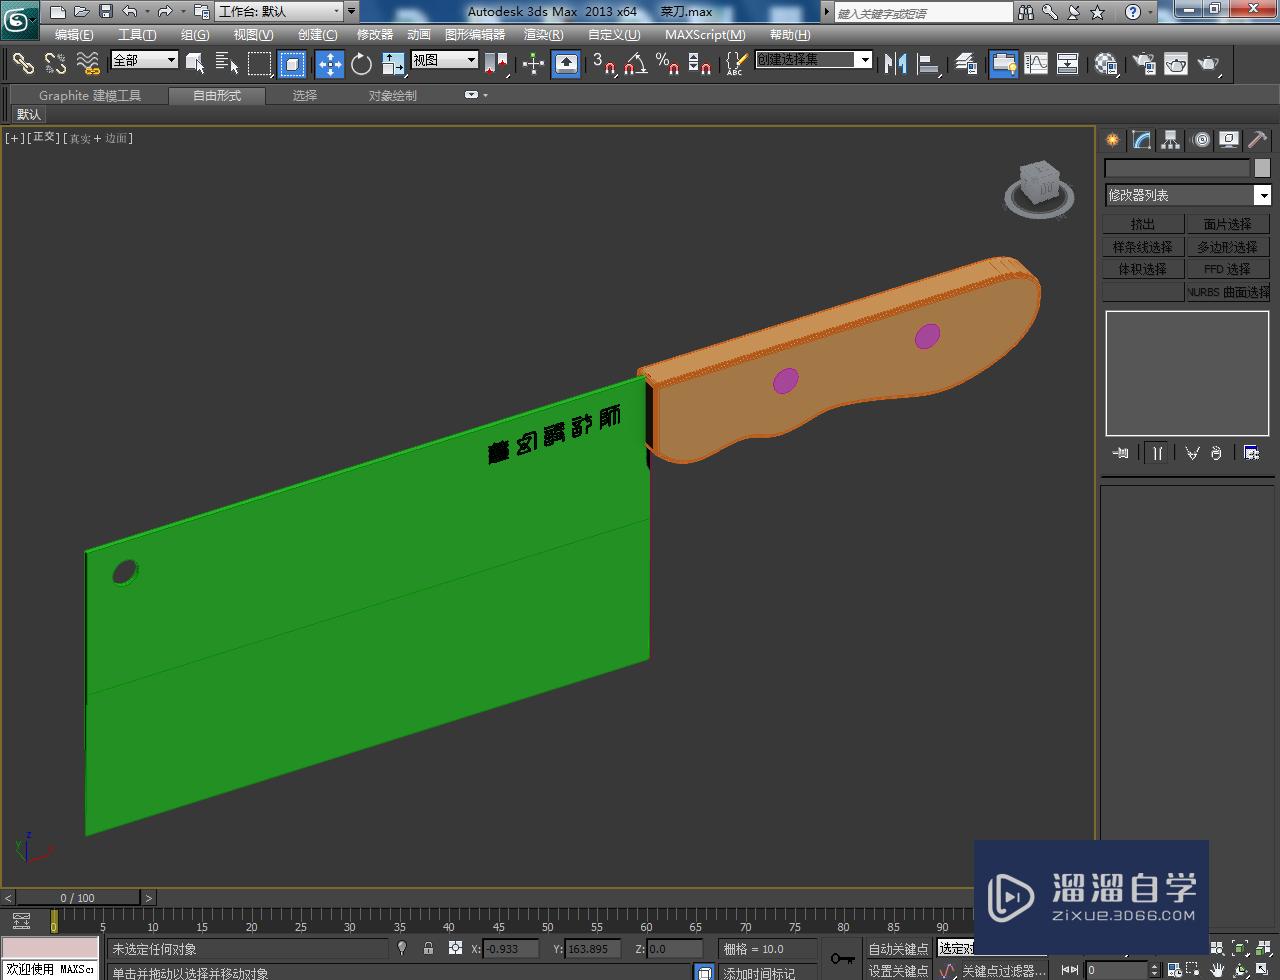The width and height of the screenshot is (1280, 980).
Task: Switch to the 对象绘制 ribbon tab
Action: [392, 96]
